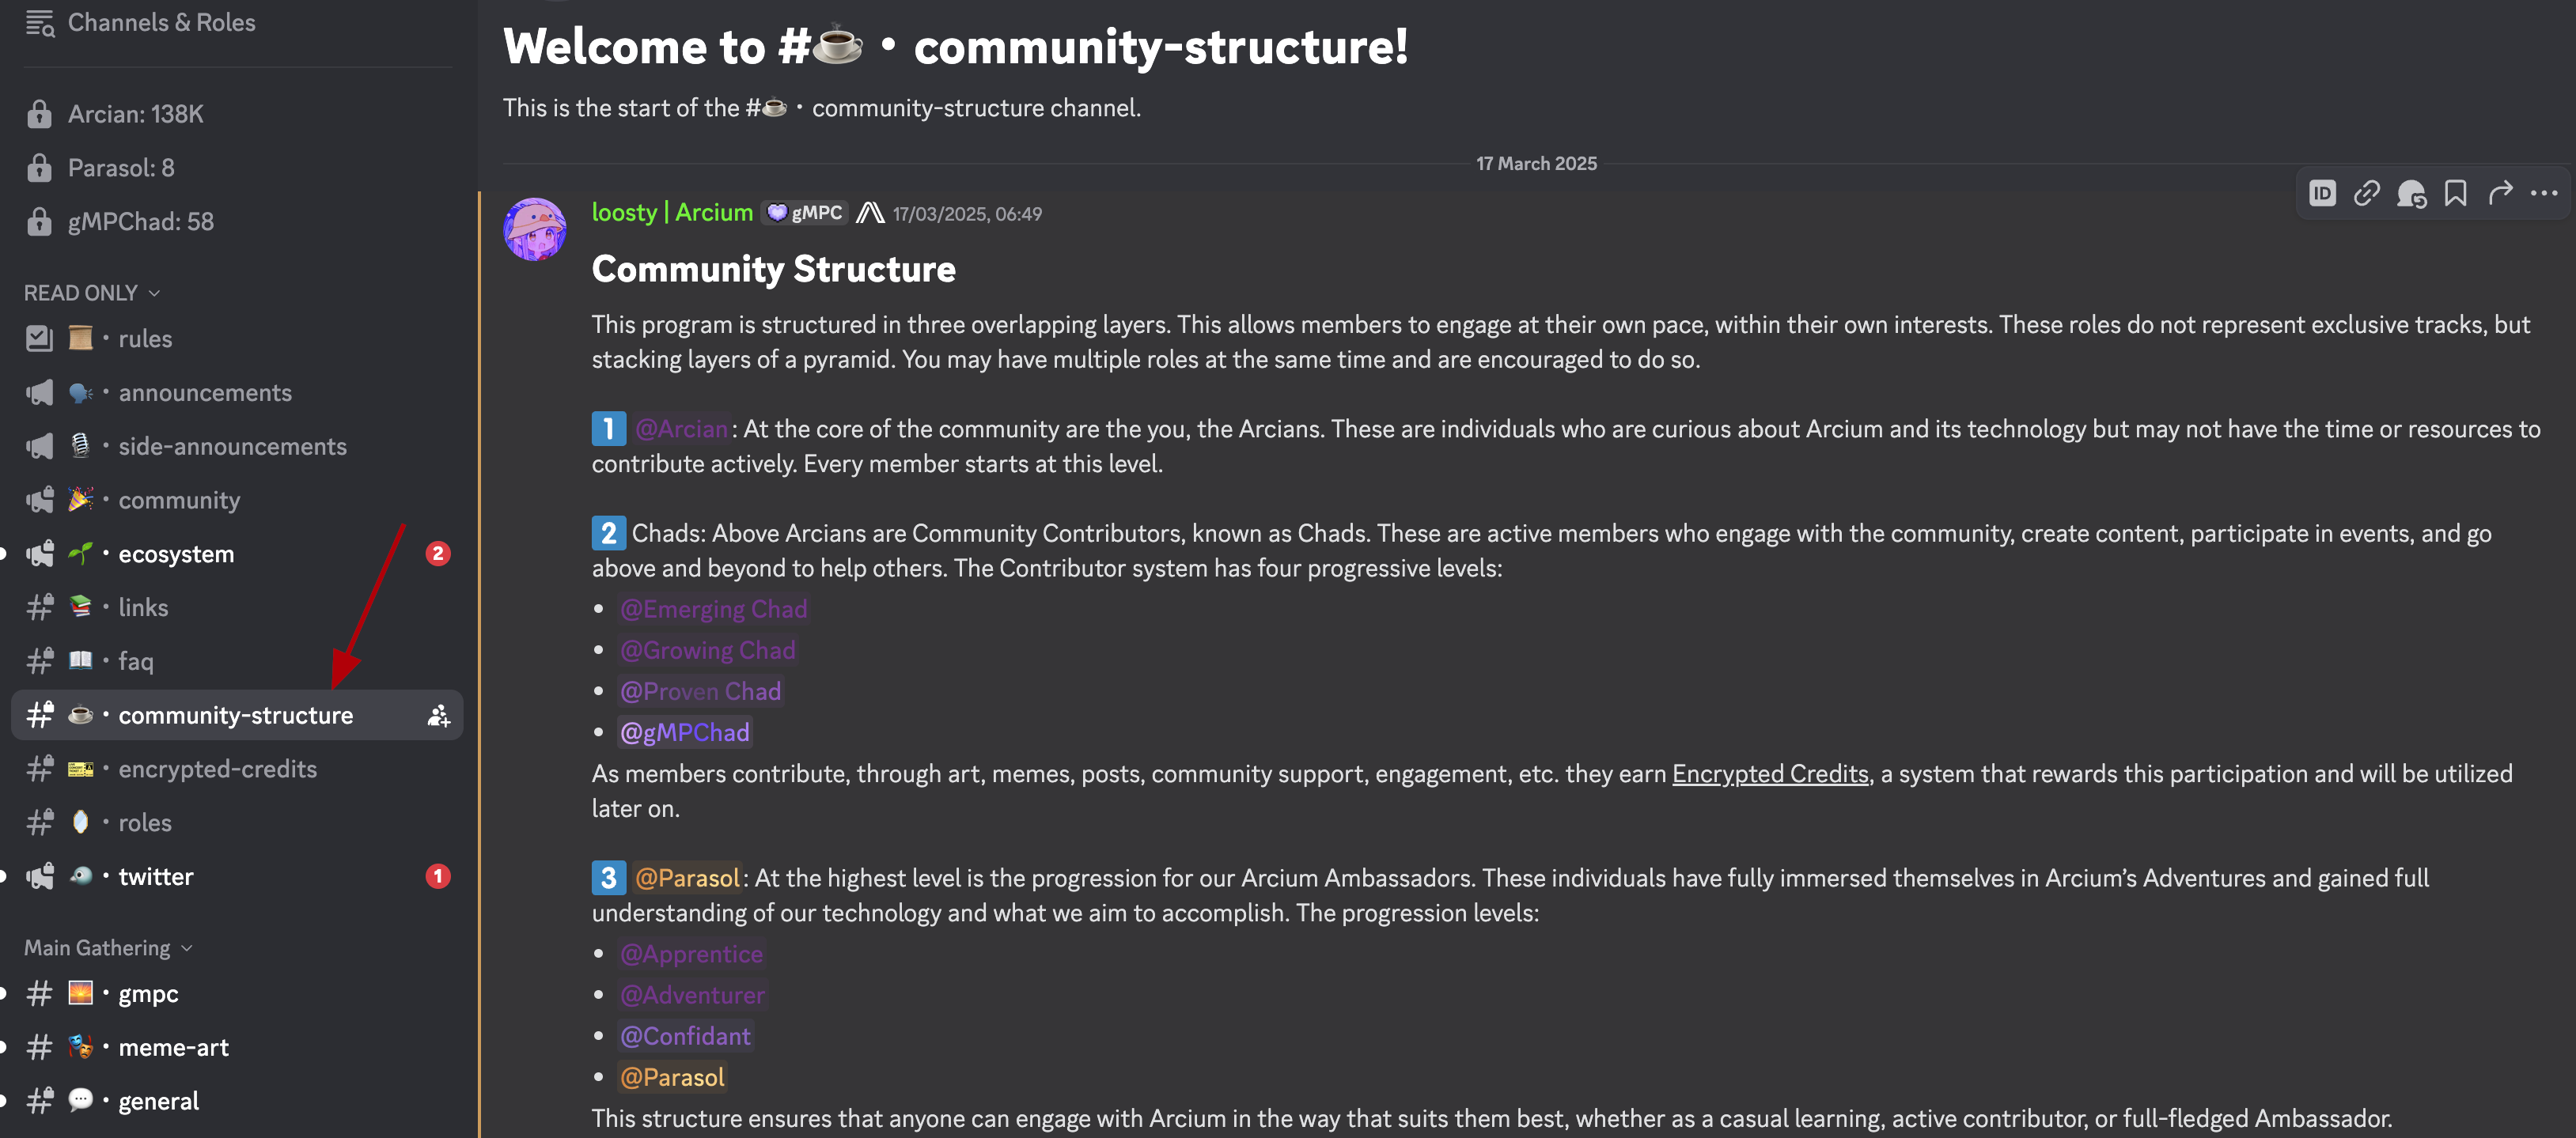Go to the roles channel
This screenshot has height=1138, width=2576.
pyautogui.click(x=145, y=823)
